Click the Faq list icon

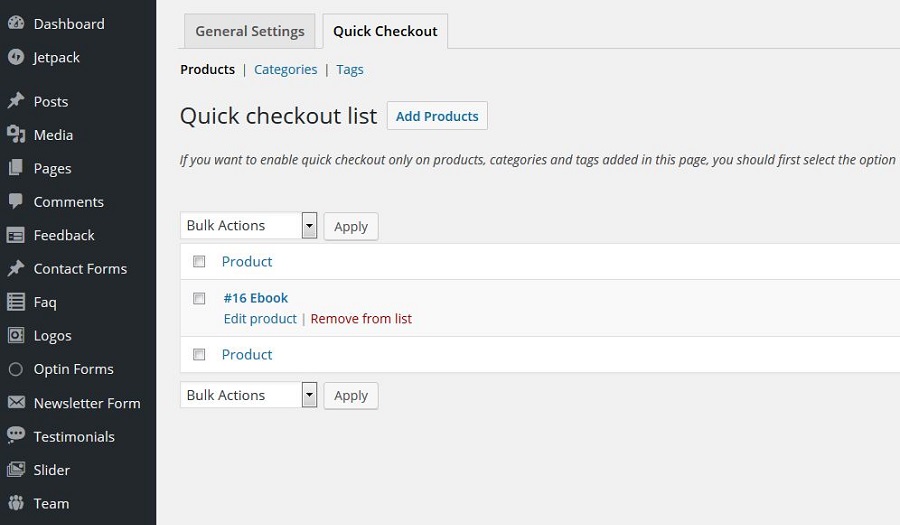pyautogui.click(x=16, y=302)
